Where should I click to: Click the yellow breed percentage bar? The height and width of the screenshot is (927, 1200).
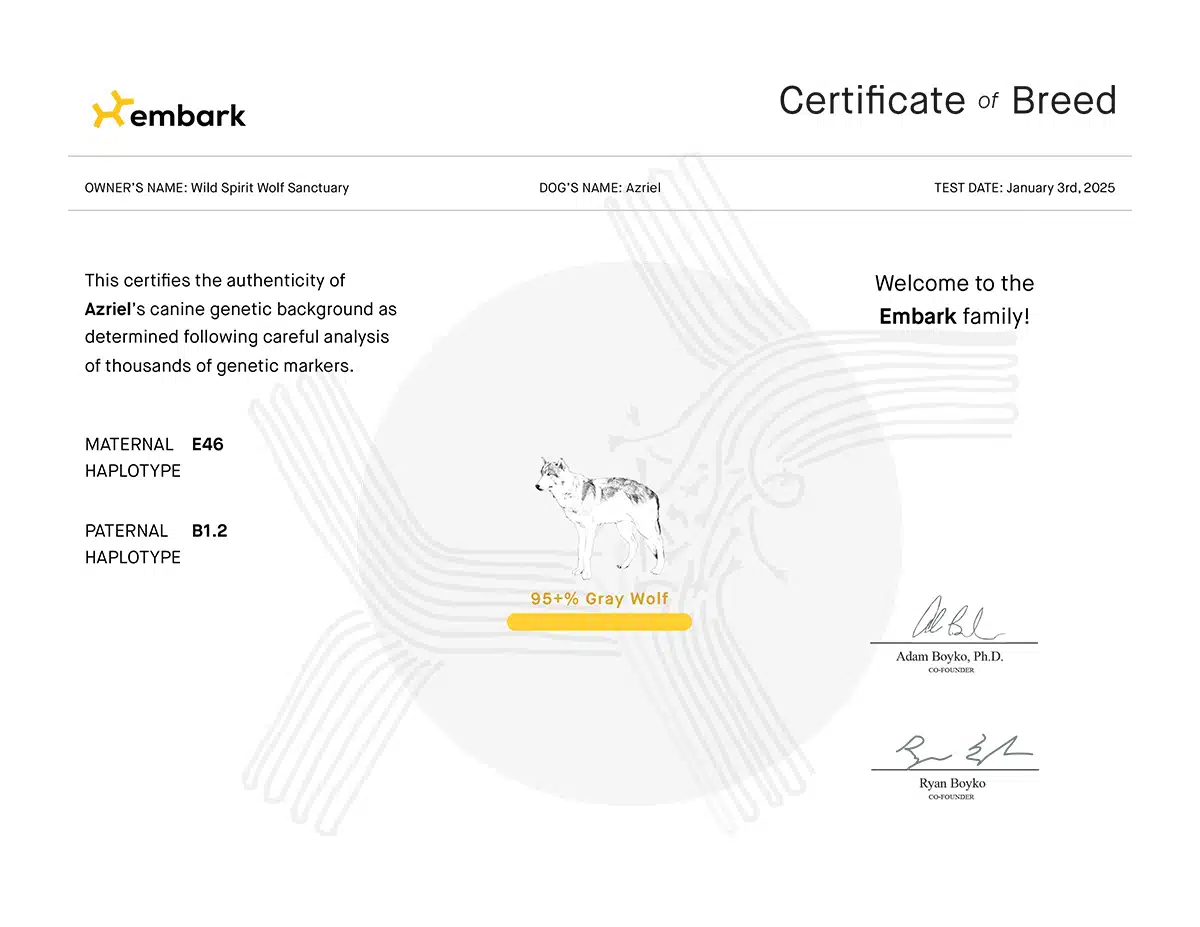[x=599, y=623]
